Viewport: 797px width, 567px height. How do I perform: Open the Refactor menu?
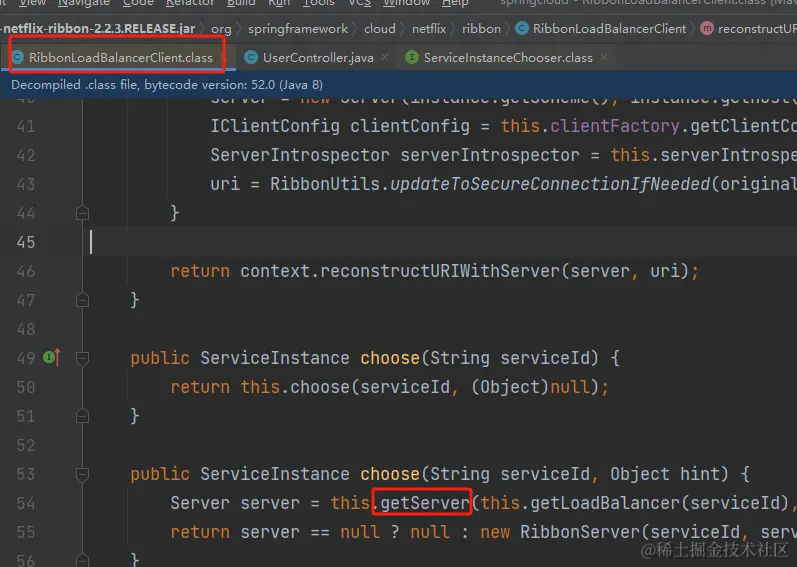tap(190, 3)
